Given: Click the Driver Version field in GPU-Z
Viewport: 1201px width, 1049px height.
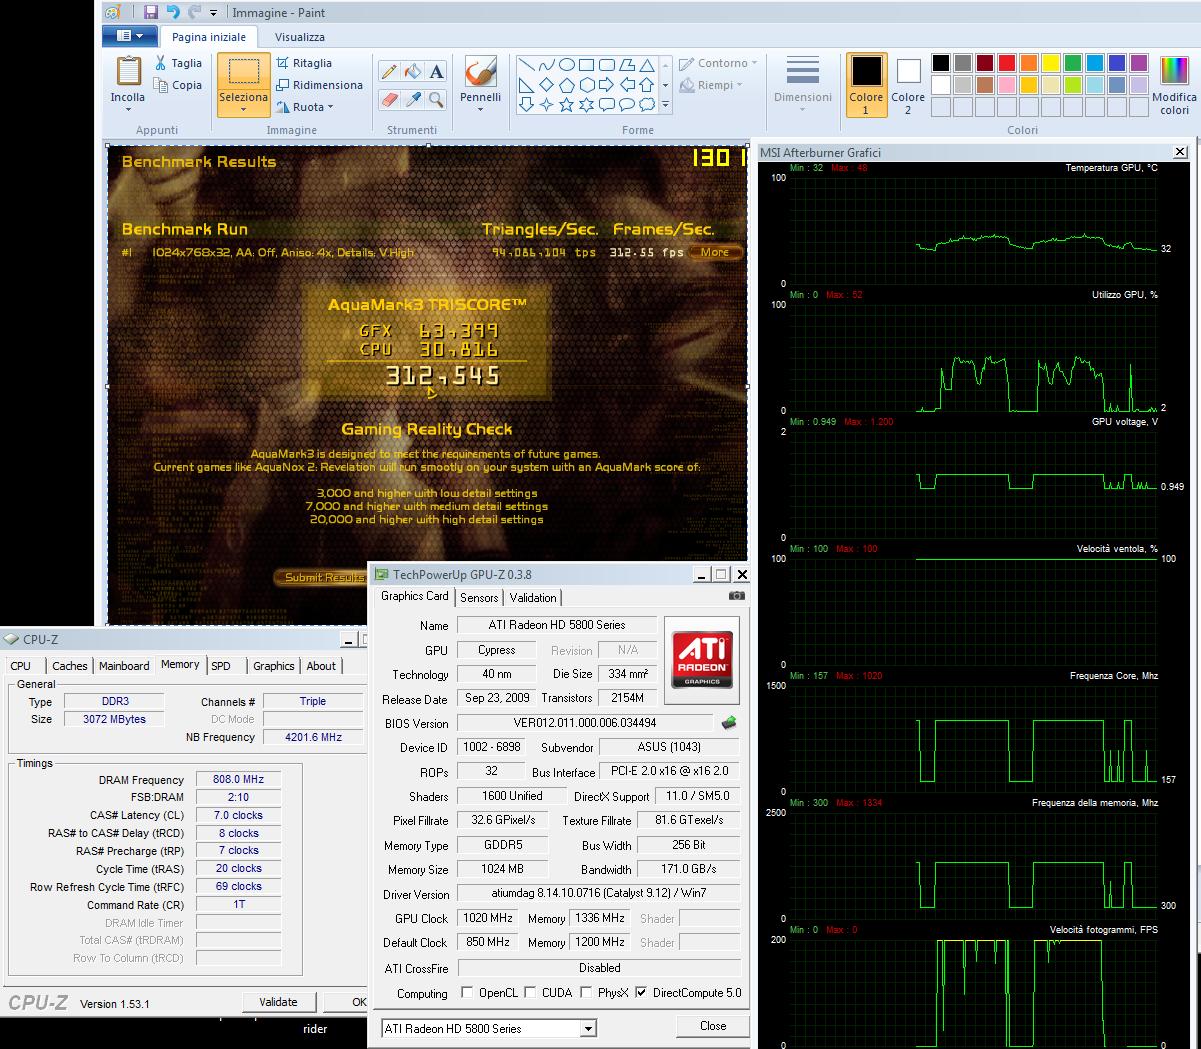Looking at the screenshot, I should [598, 894].
